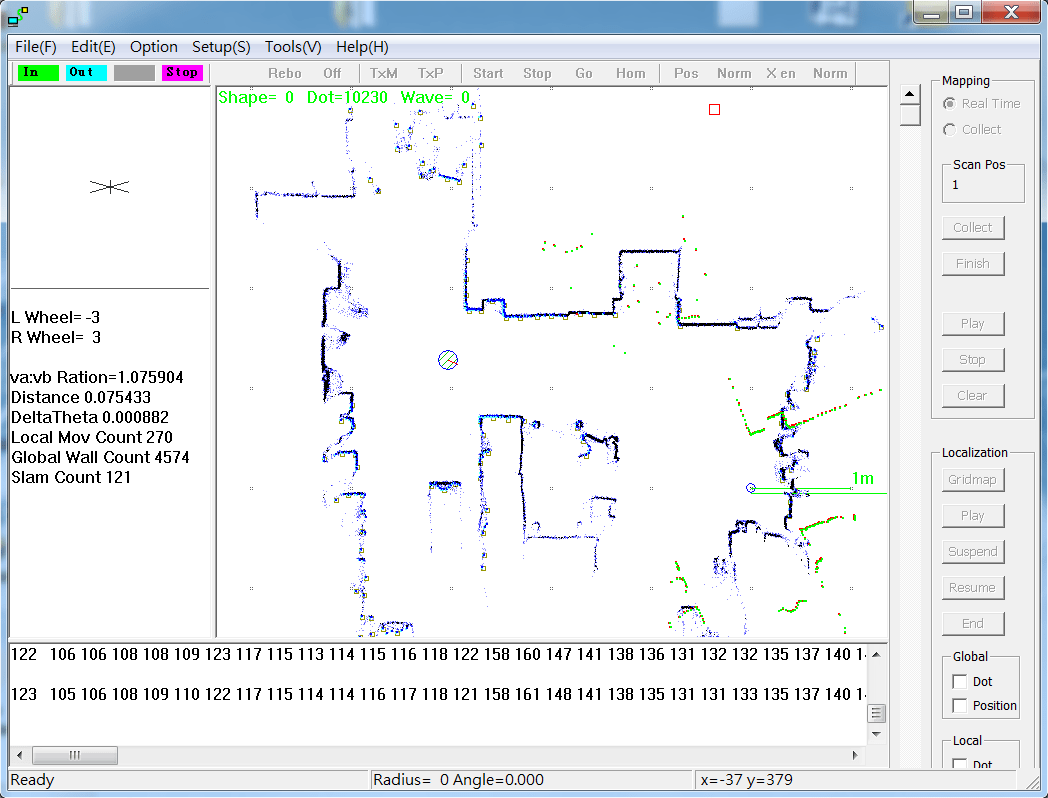Toggle the Global Dot checkbox
1048x798 pixels.
click(x=959, y=682)
